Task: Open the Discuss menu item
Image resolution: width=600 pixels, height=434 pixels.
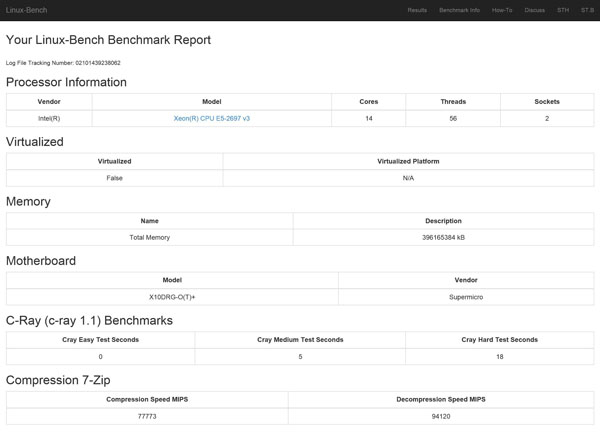Action: (535, 10)
